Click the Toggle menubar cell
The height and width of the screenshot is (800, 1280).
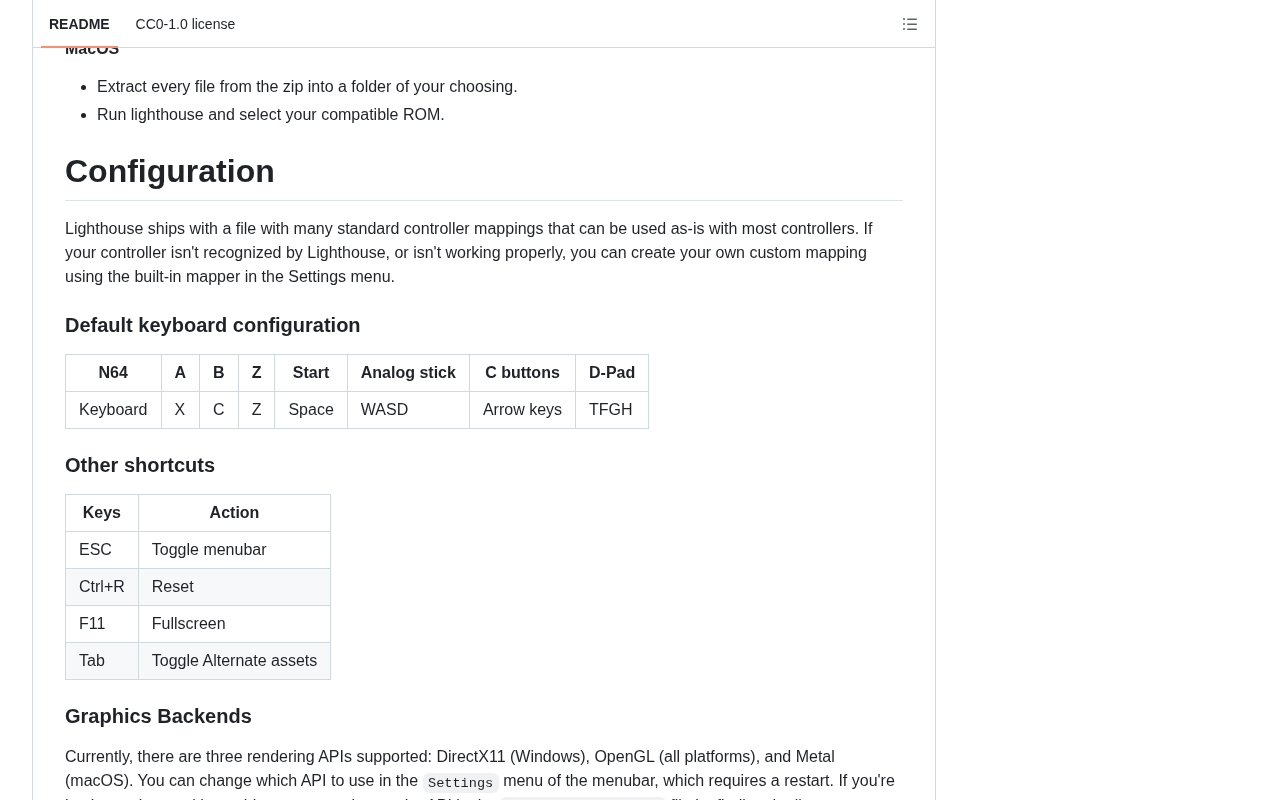tap(234, 550)
